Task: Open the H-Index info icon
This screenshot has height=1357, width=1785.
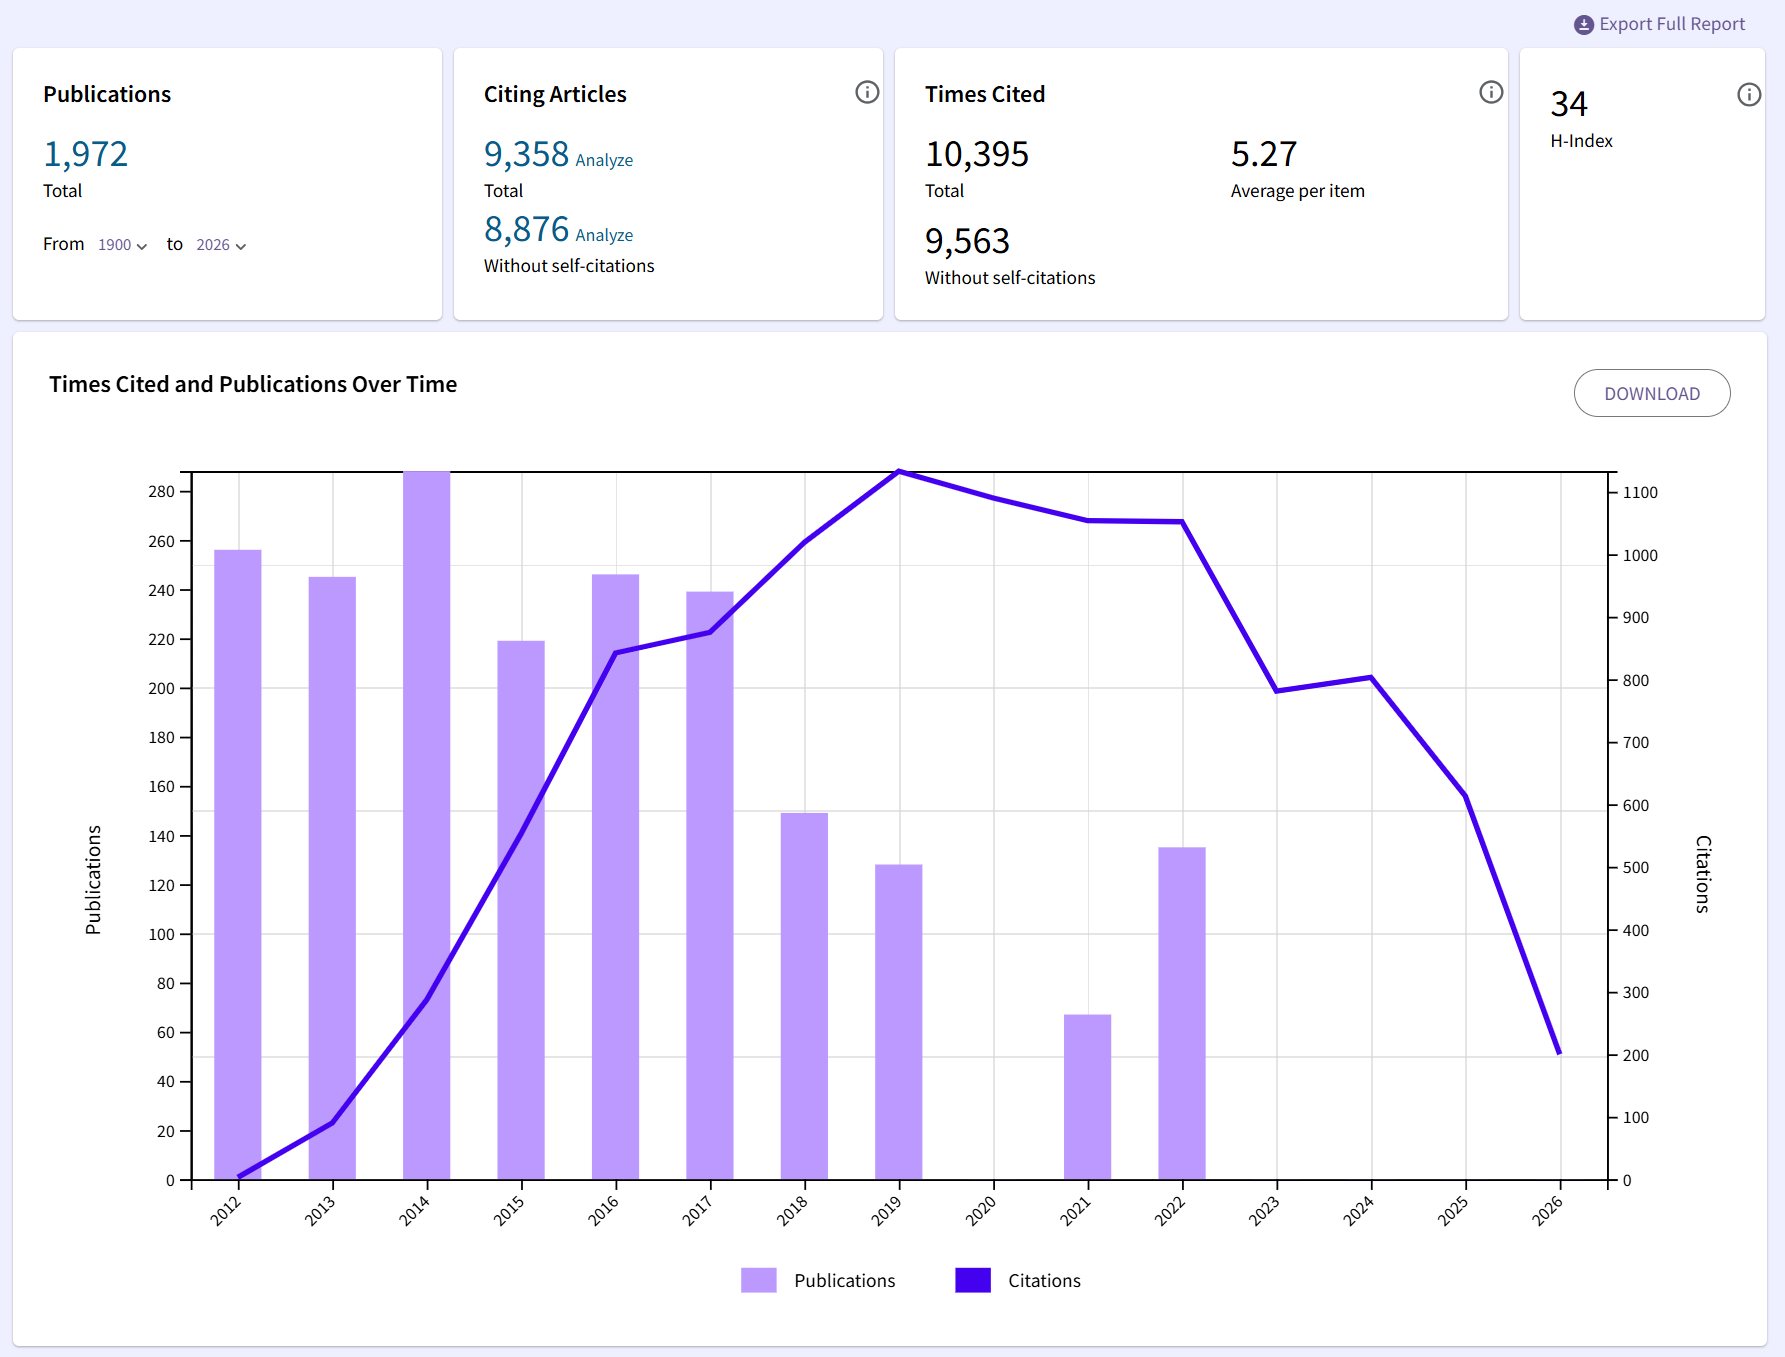Action: (1749, 94)
